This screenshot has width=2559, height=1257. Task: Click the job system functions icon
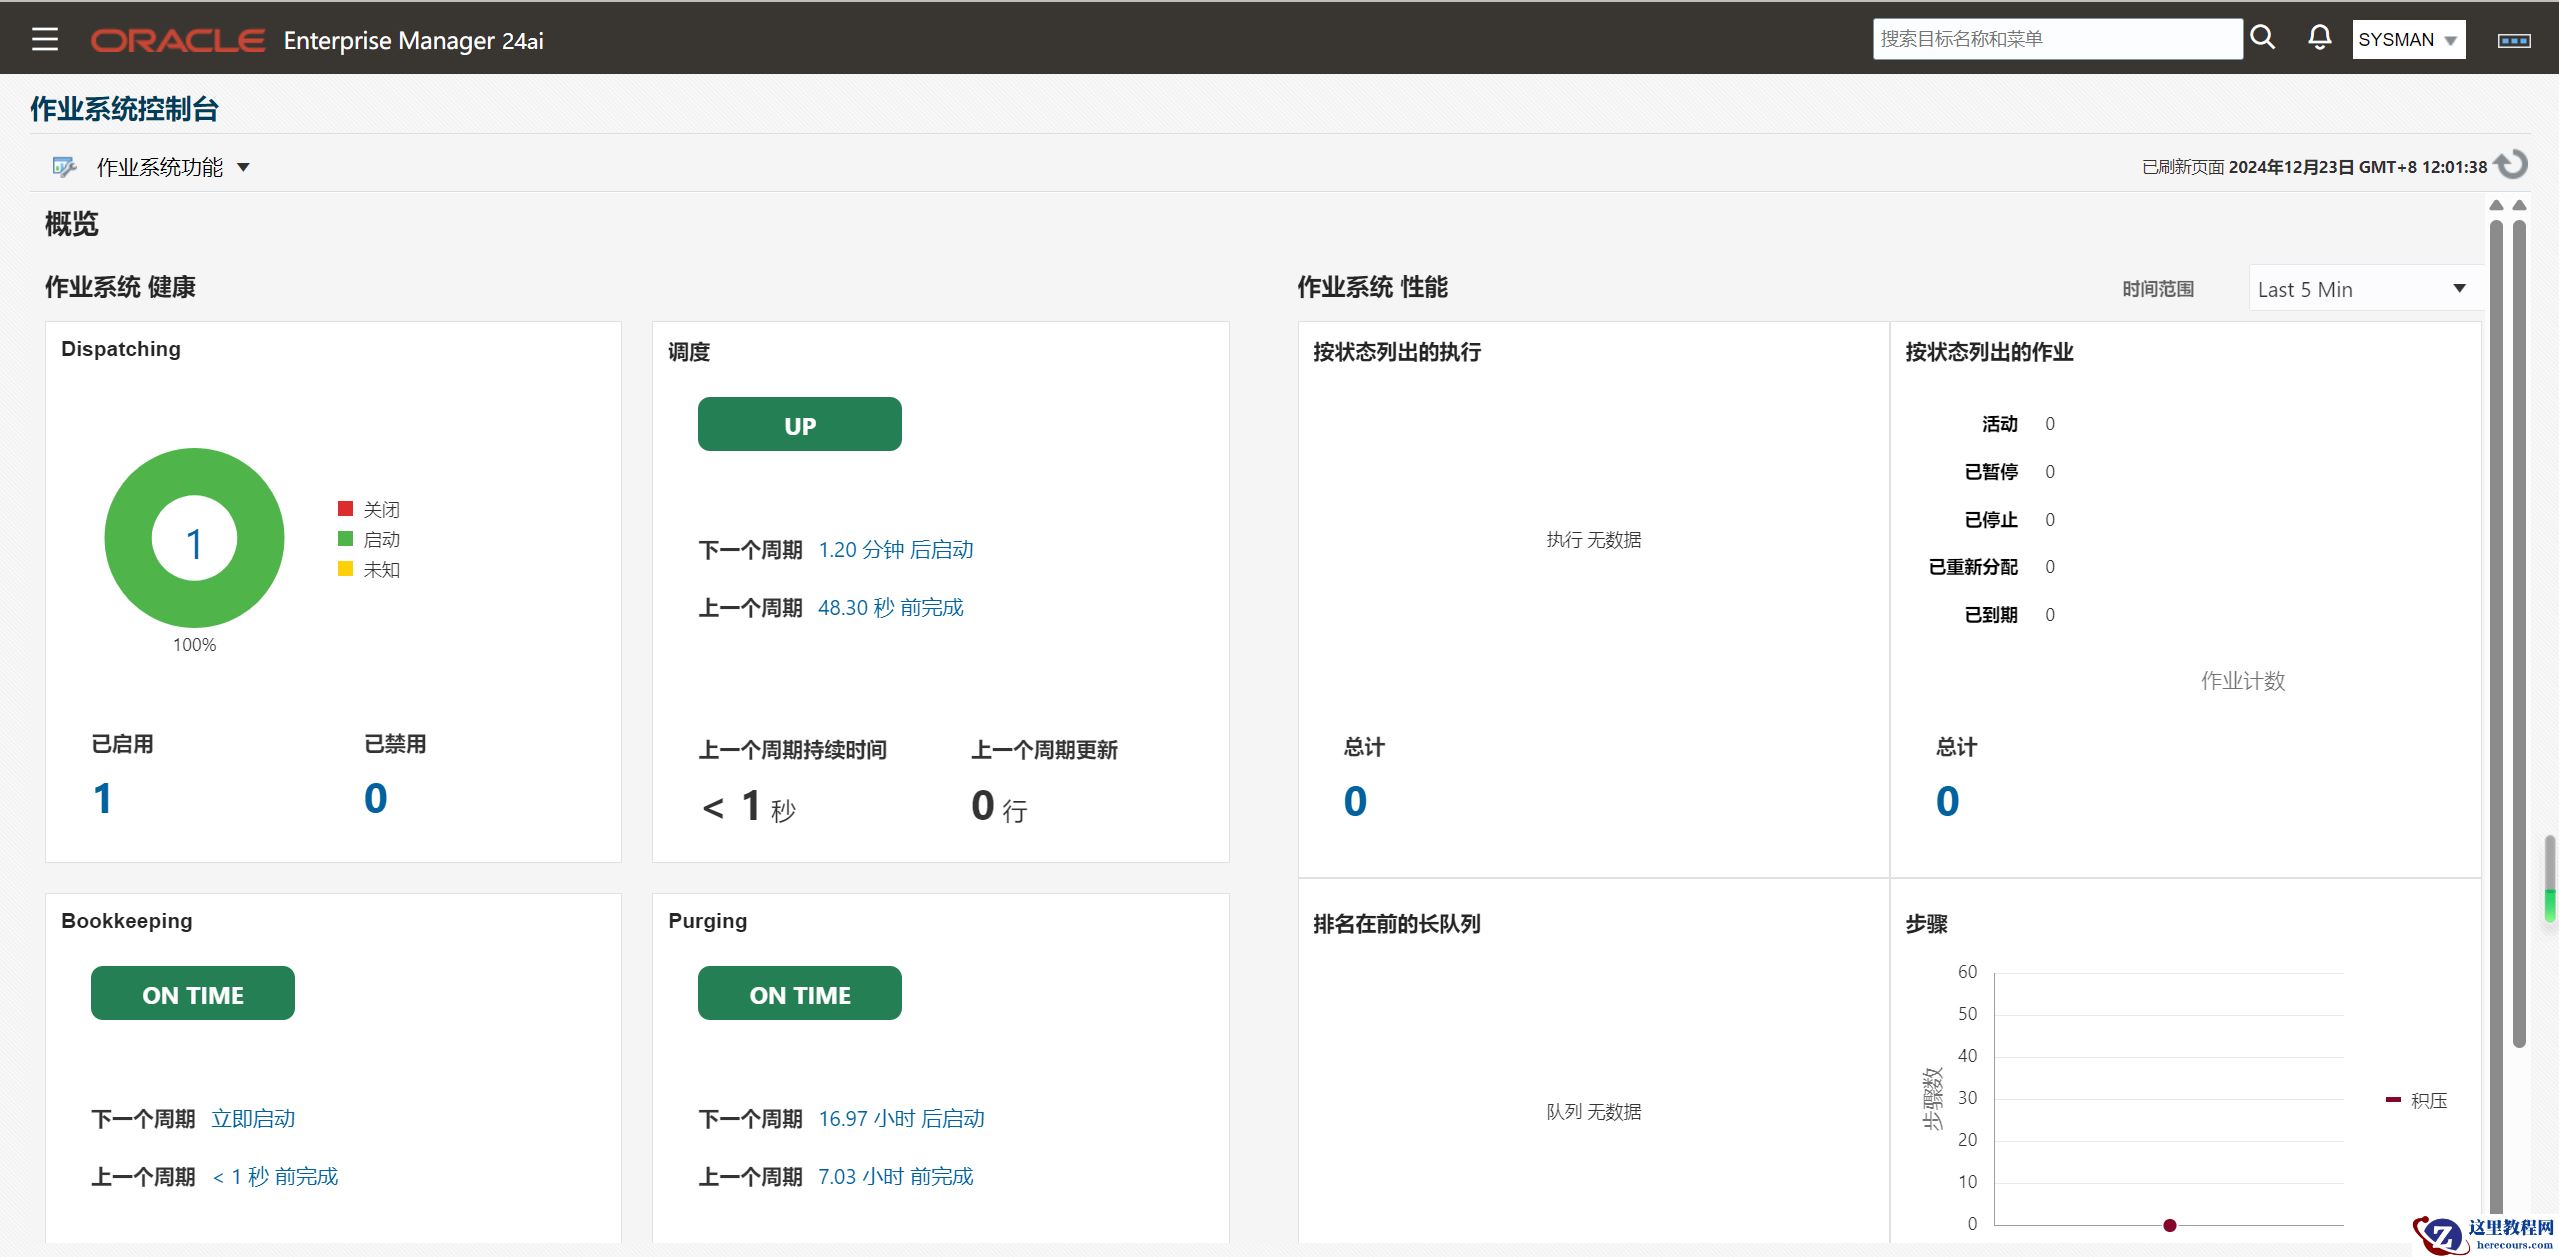pyautogui.click(x=64, y=167)
